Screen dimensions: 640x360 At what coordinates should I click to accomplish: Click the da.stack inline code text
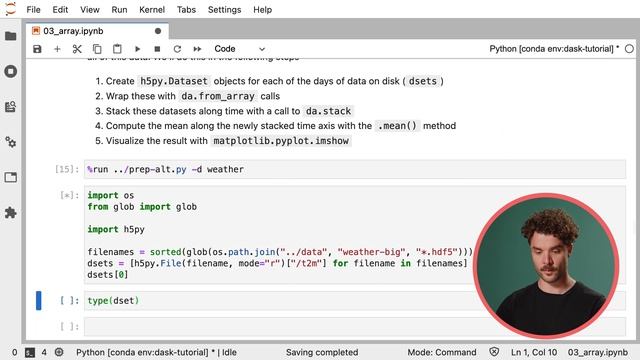pyautogui.click(x=329, y=111)
